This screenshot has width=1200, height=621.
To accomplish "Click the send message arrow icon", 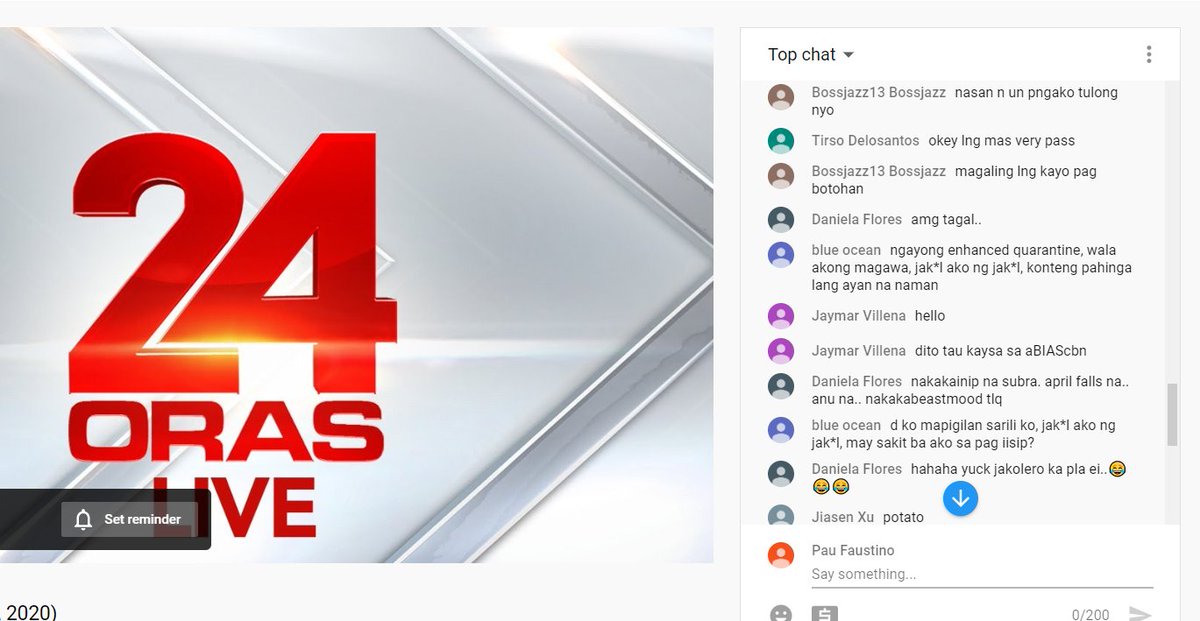I will click(x=1139, y=613).
